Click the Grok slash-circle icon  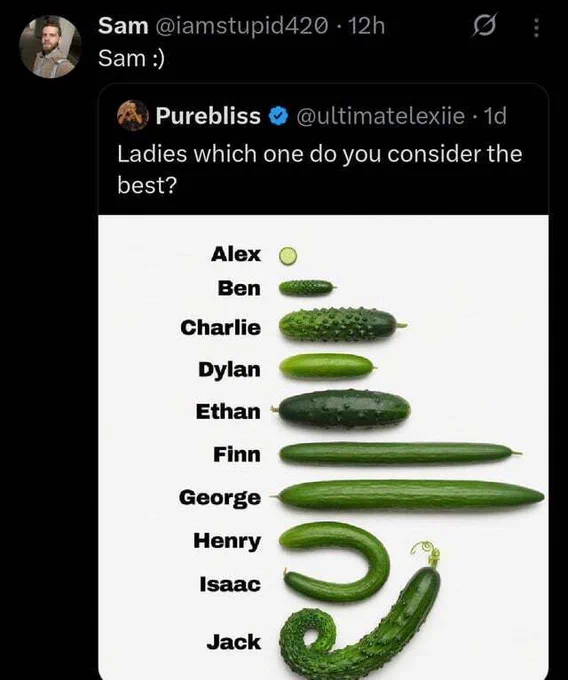coord(484,27)
